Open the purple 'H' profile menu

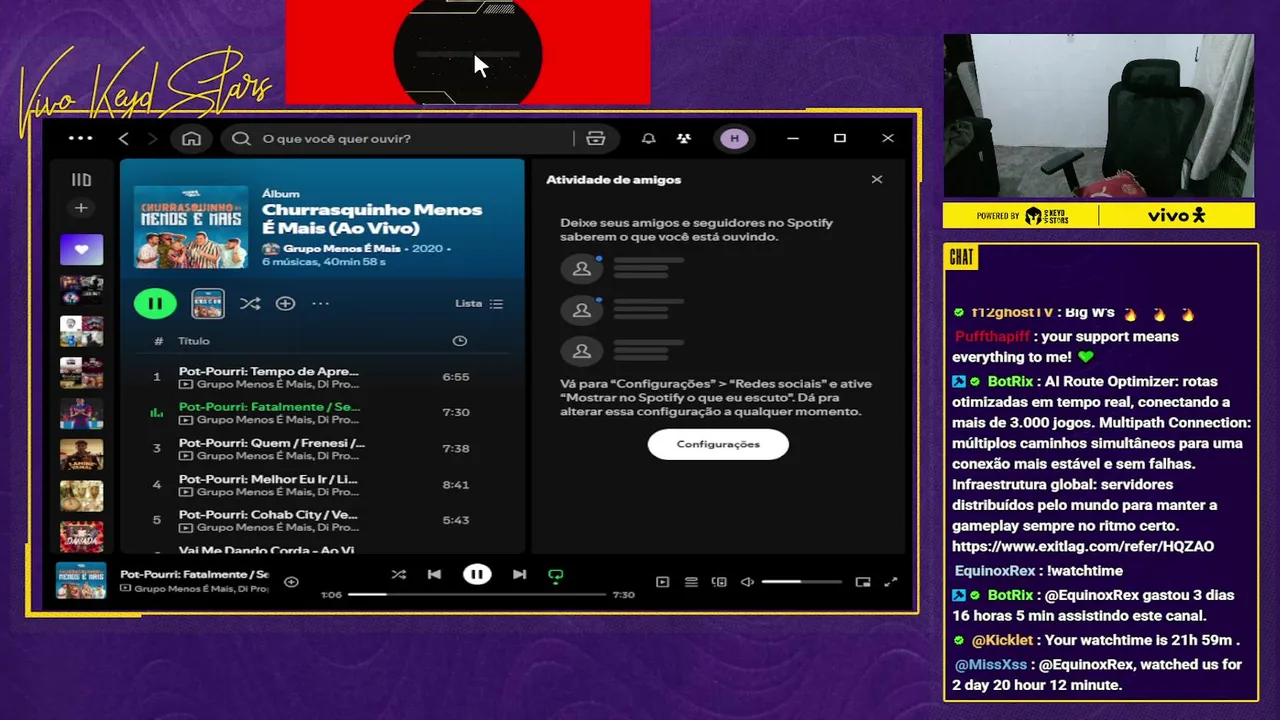[735, 138]
